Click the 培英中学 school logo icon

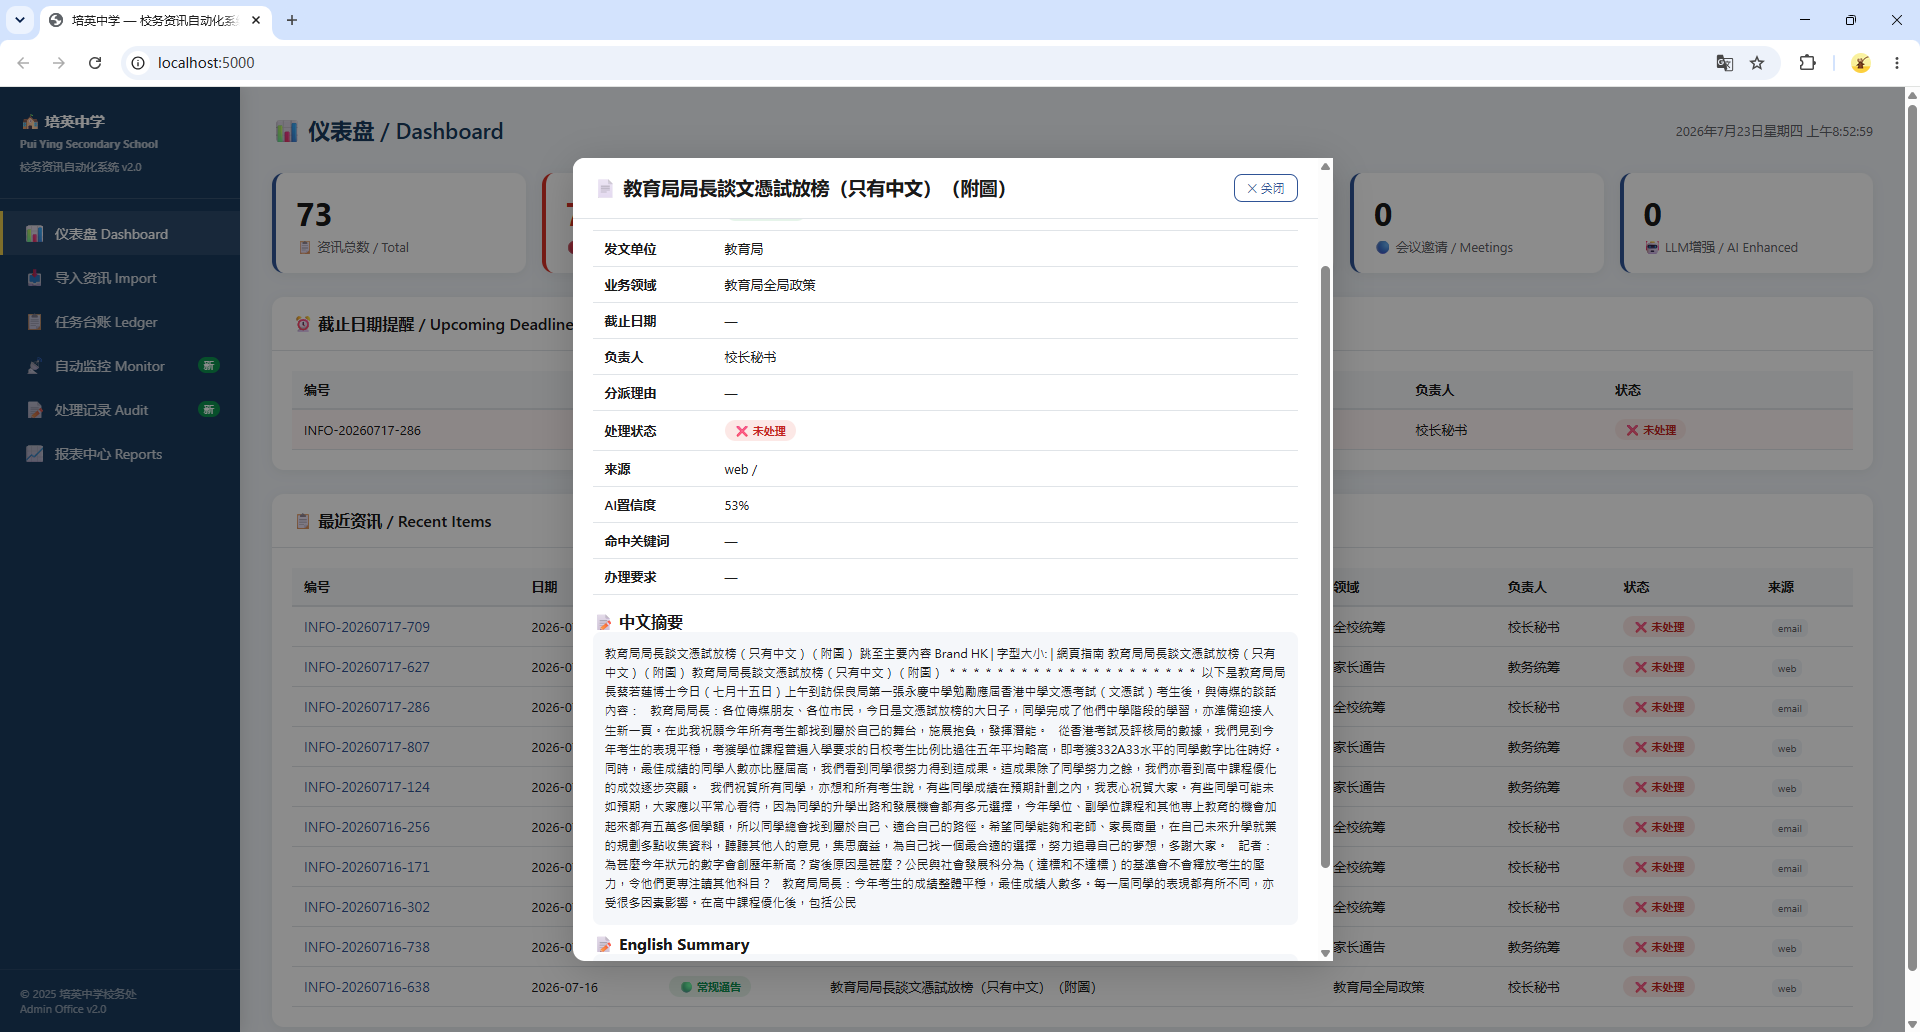point(30,121)
